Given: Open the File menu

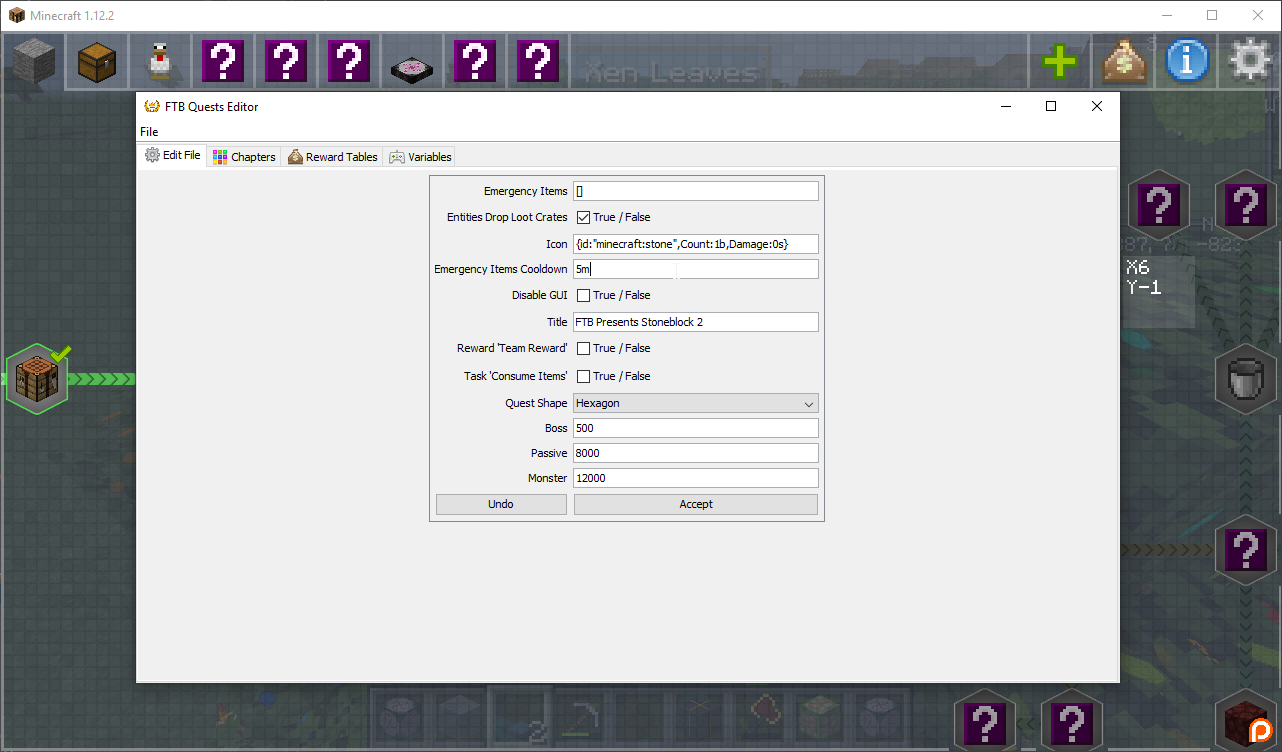Looking at the screenshot, I should coord(149,132).
